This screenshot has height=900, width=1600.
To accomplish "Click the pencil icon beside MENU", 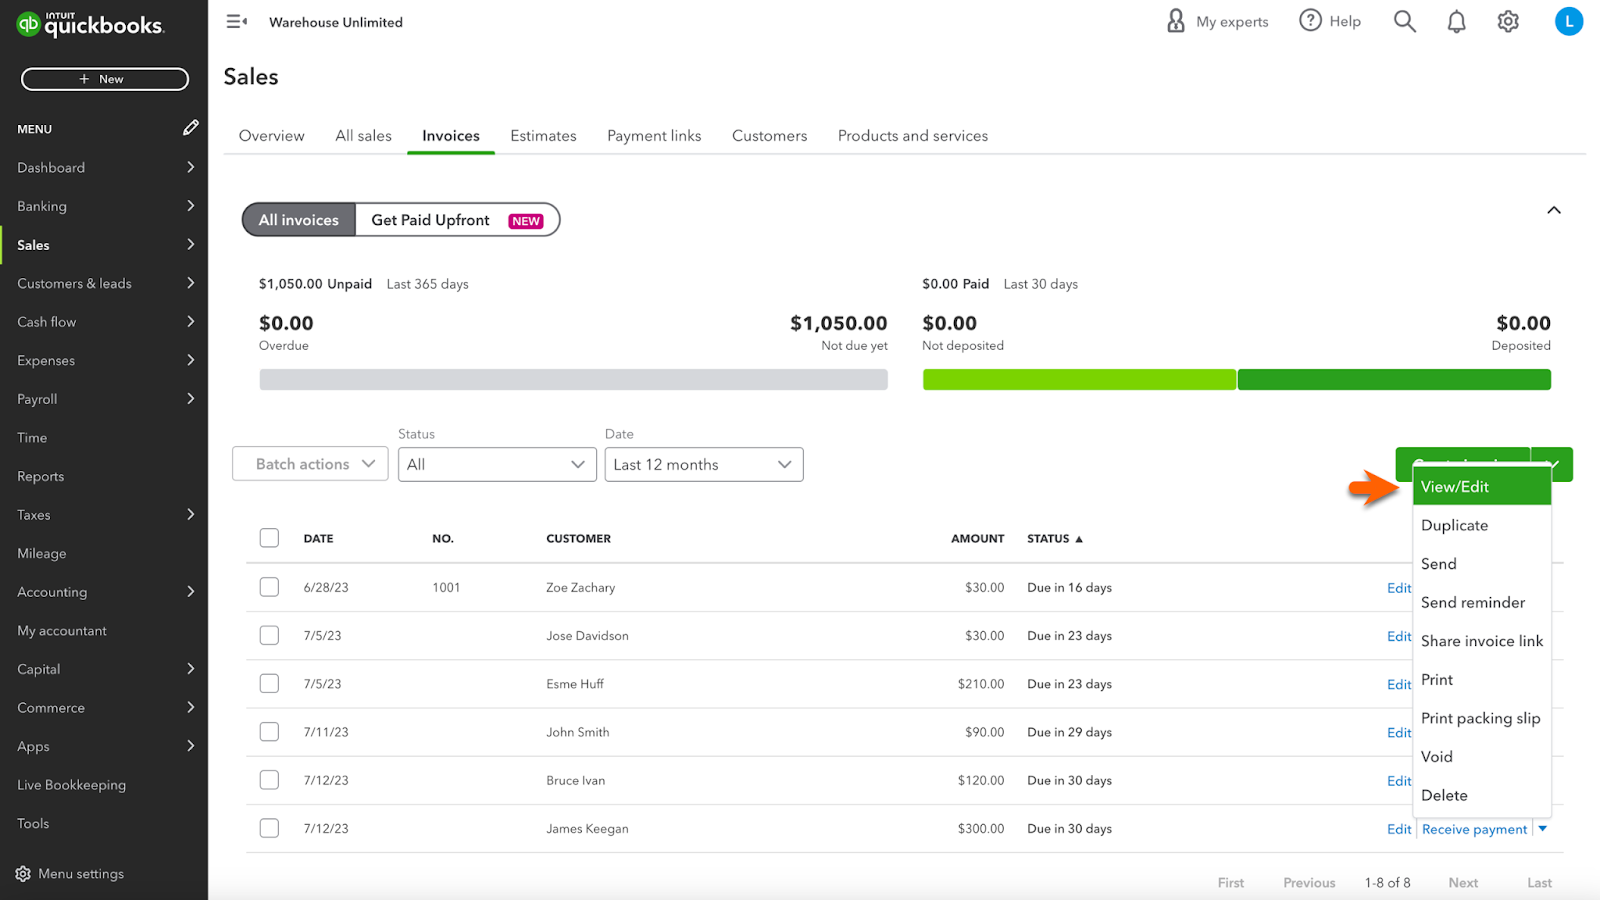I will [x=190, y=128].
